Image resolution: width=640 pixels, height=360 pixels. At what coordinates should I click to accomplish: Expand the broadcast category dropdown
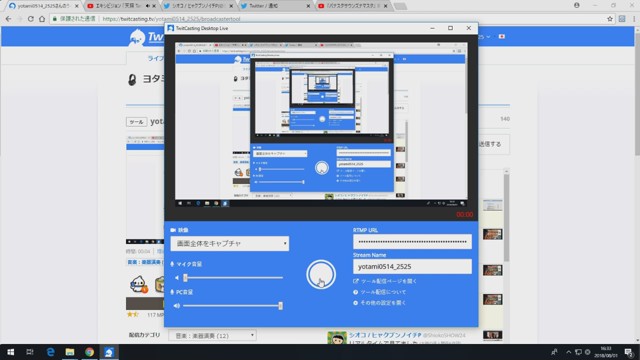point(212,336)
